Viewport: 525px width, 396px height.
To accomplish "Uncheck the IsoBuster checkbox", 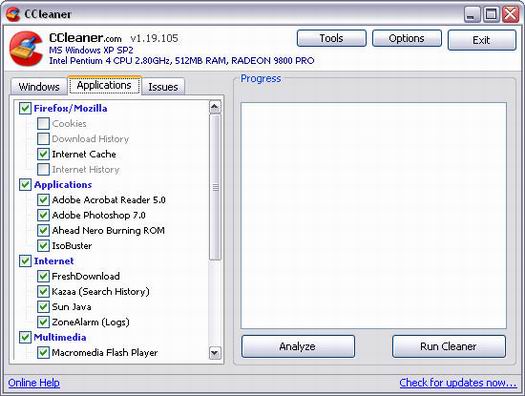I will (43, 246).
